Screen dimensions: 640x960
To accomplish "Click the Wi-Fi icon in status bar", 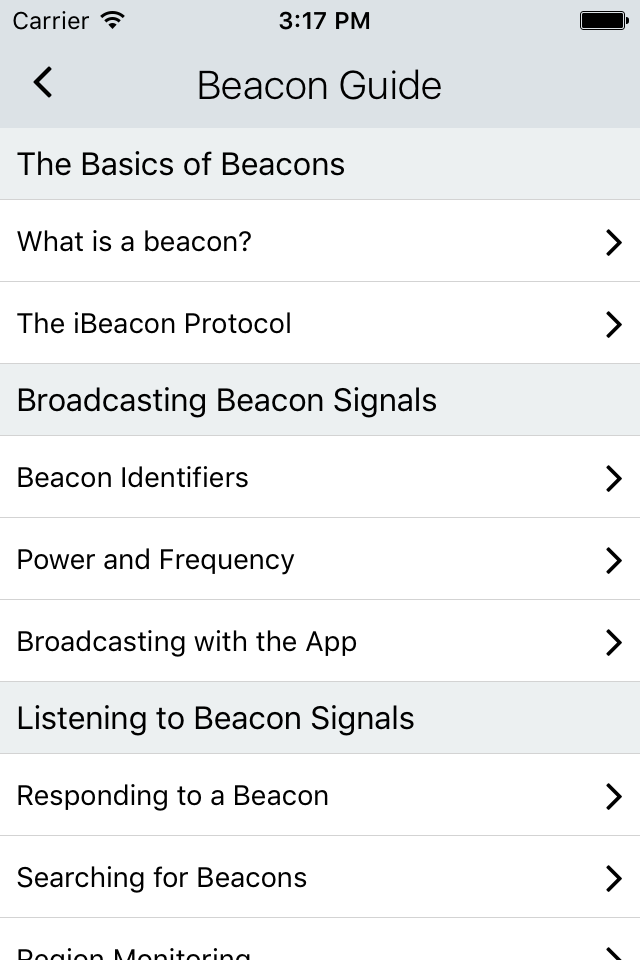I will coord(113,20).
